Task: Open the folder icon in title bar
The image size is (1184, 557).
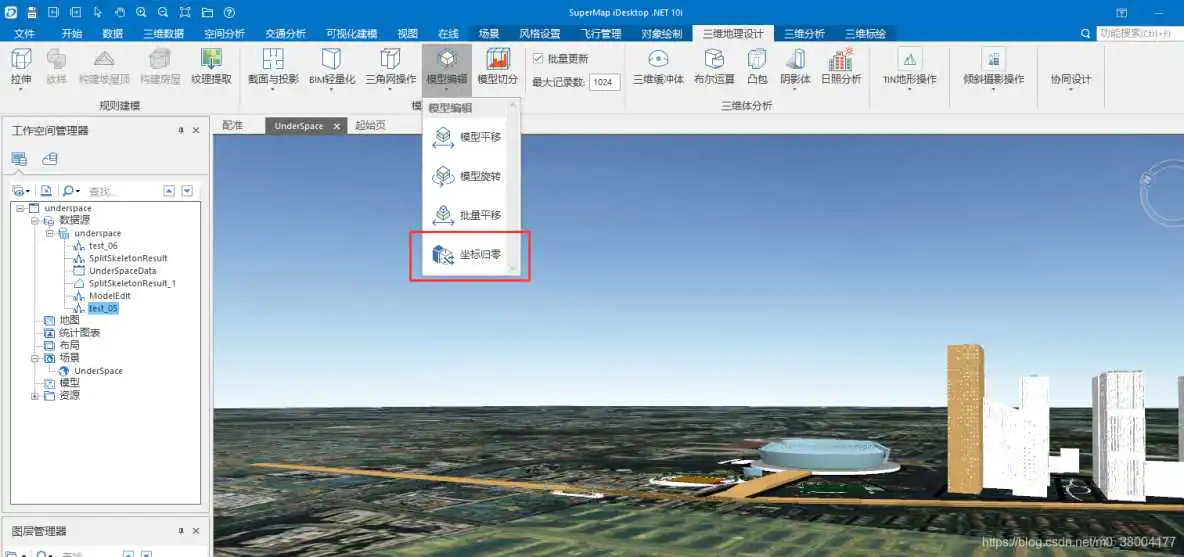Action: tap(208, 13)
